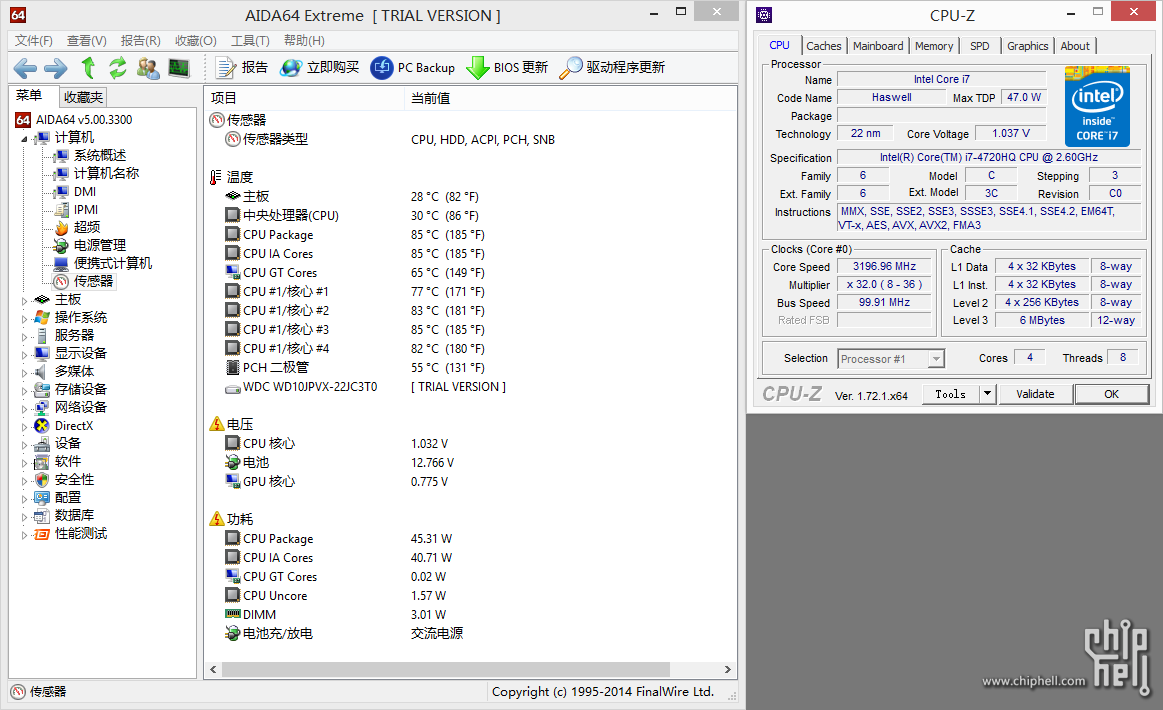Open the 收藏(O) menu
Image resolution: width=1163 pixels, height=710 pixels.
pyautogui.click(x=196, y=41)
